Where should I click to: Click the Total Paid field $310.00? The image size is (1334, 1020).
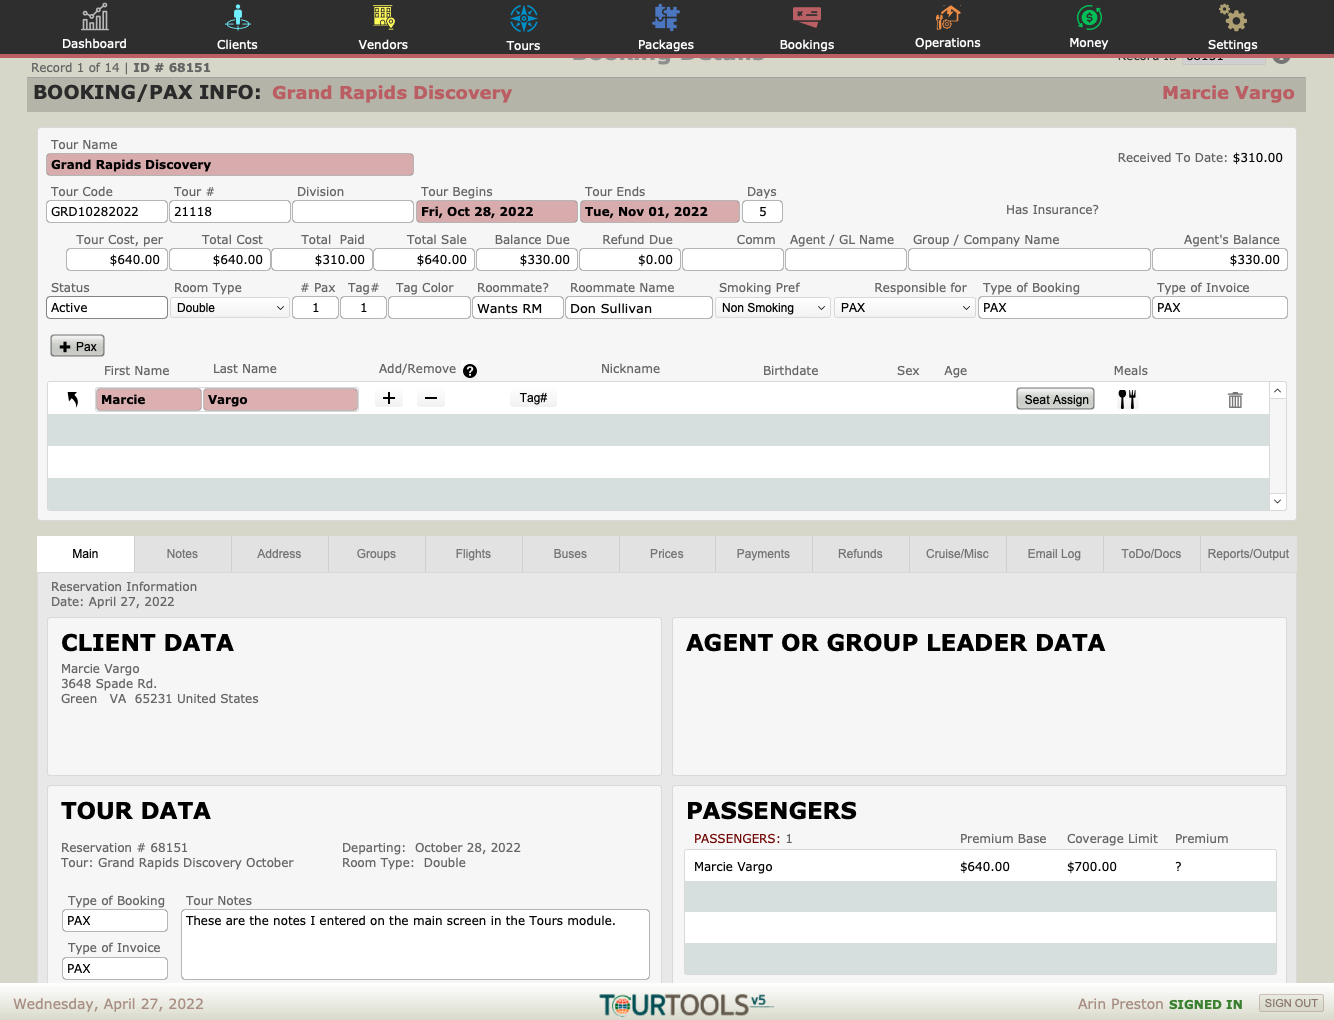coord(322,260)
